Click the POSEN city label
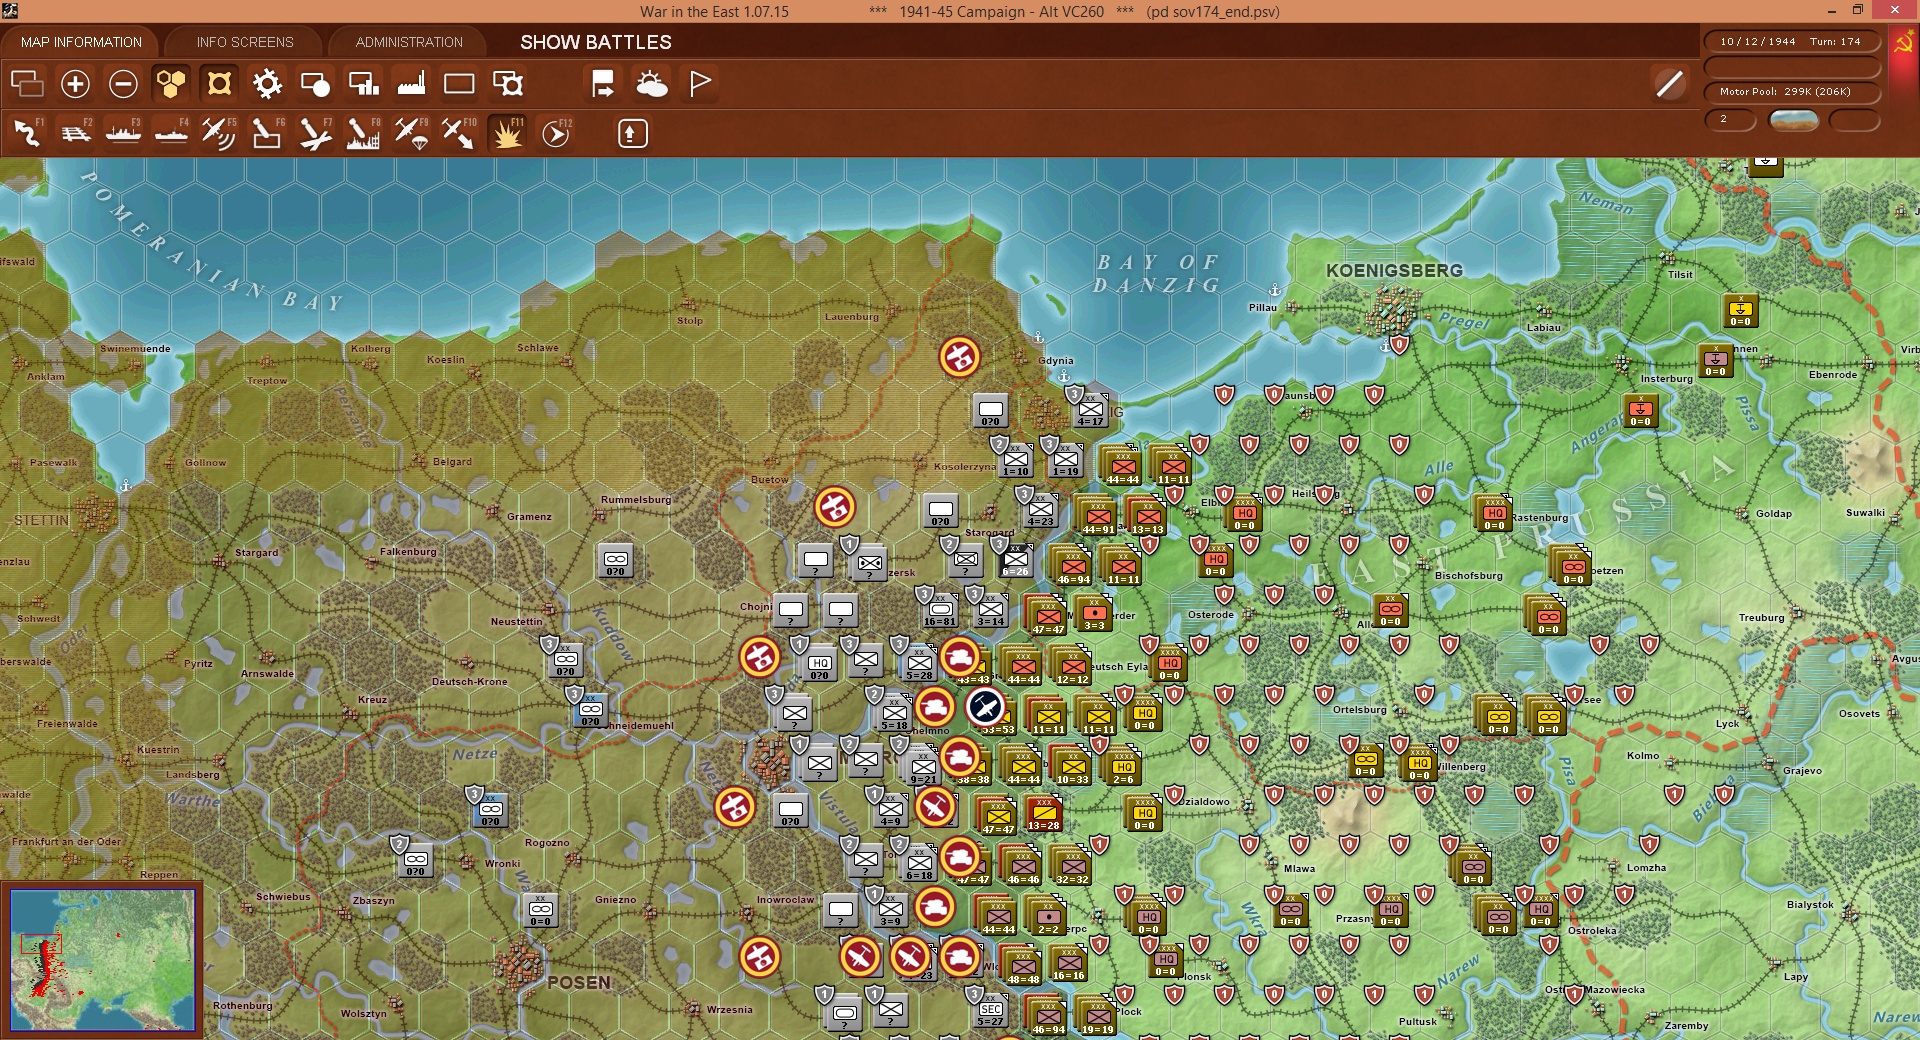This screenshot has height=1040, width=1920. [x=579, y=983]
